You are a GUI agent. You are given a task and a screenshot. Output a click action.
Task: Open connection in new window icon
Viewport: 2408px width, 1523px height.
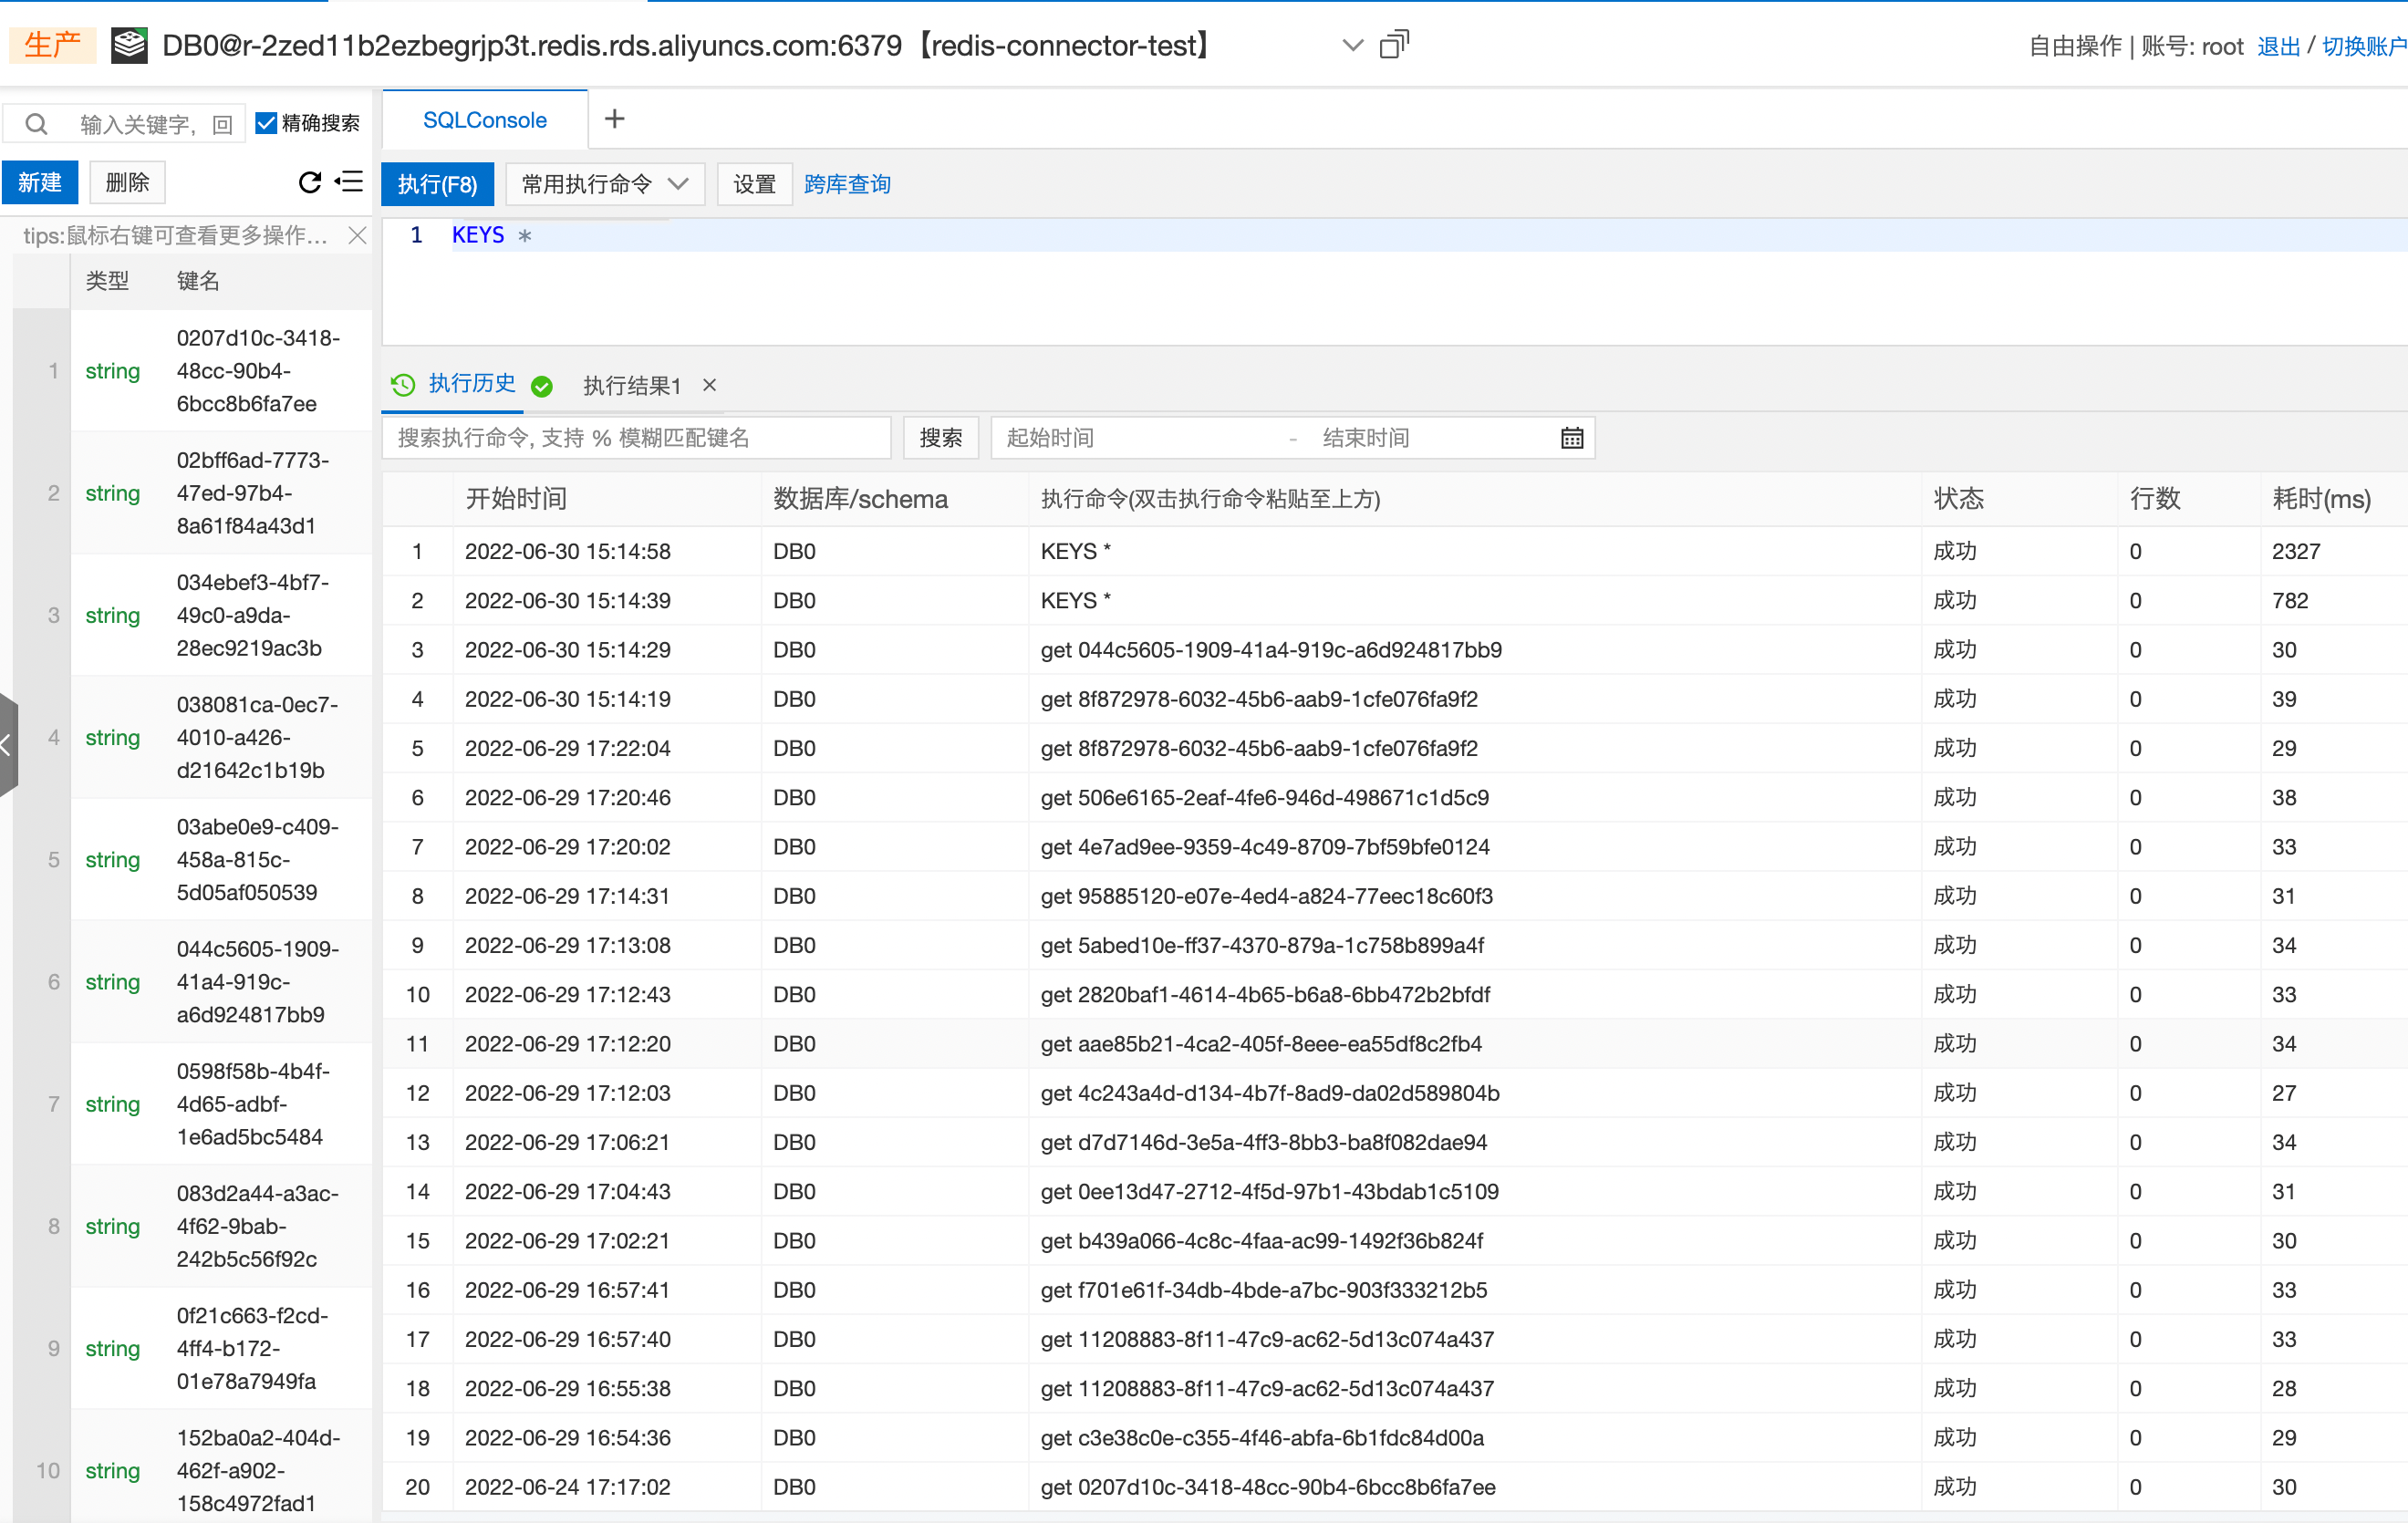[x=1394, y=44]
